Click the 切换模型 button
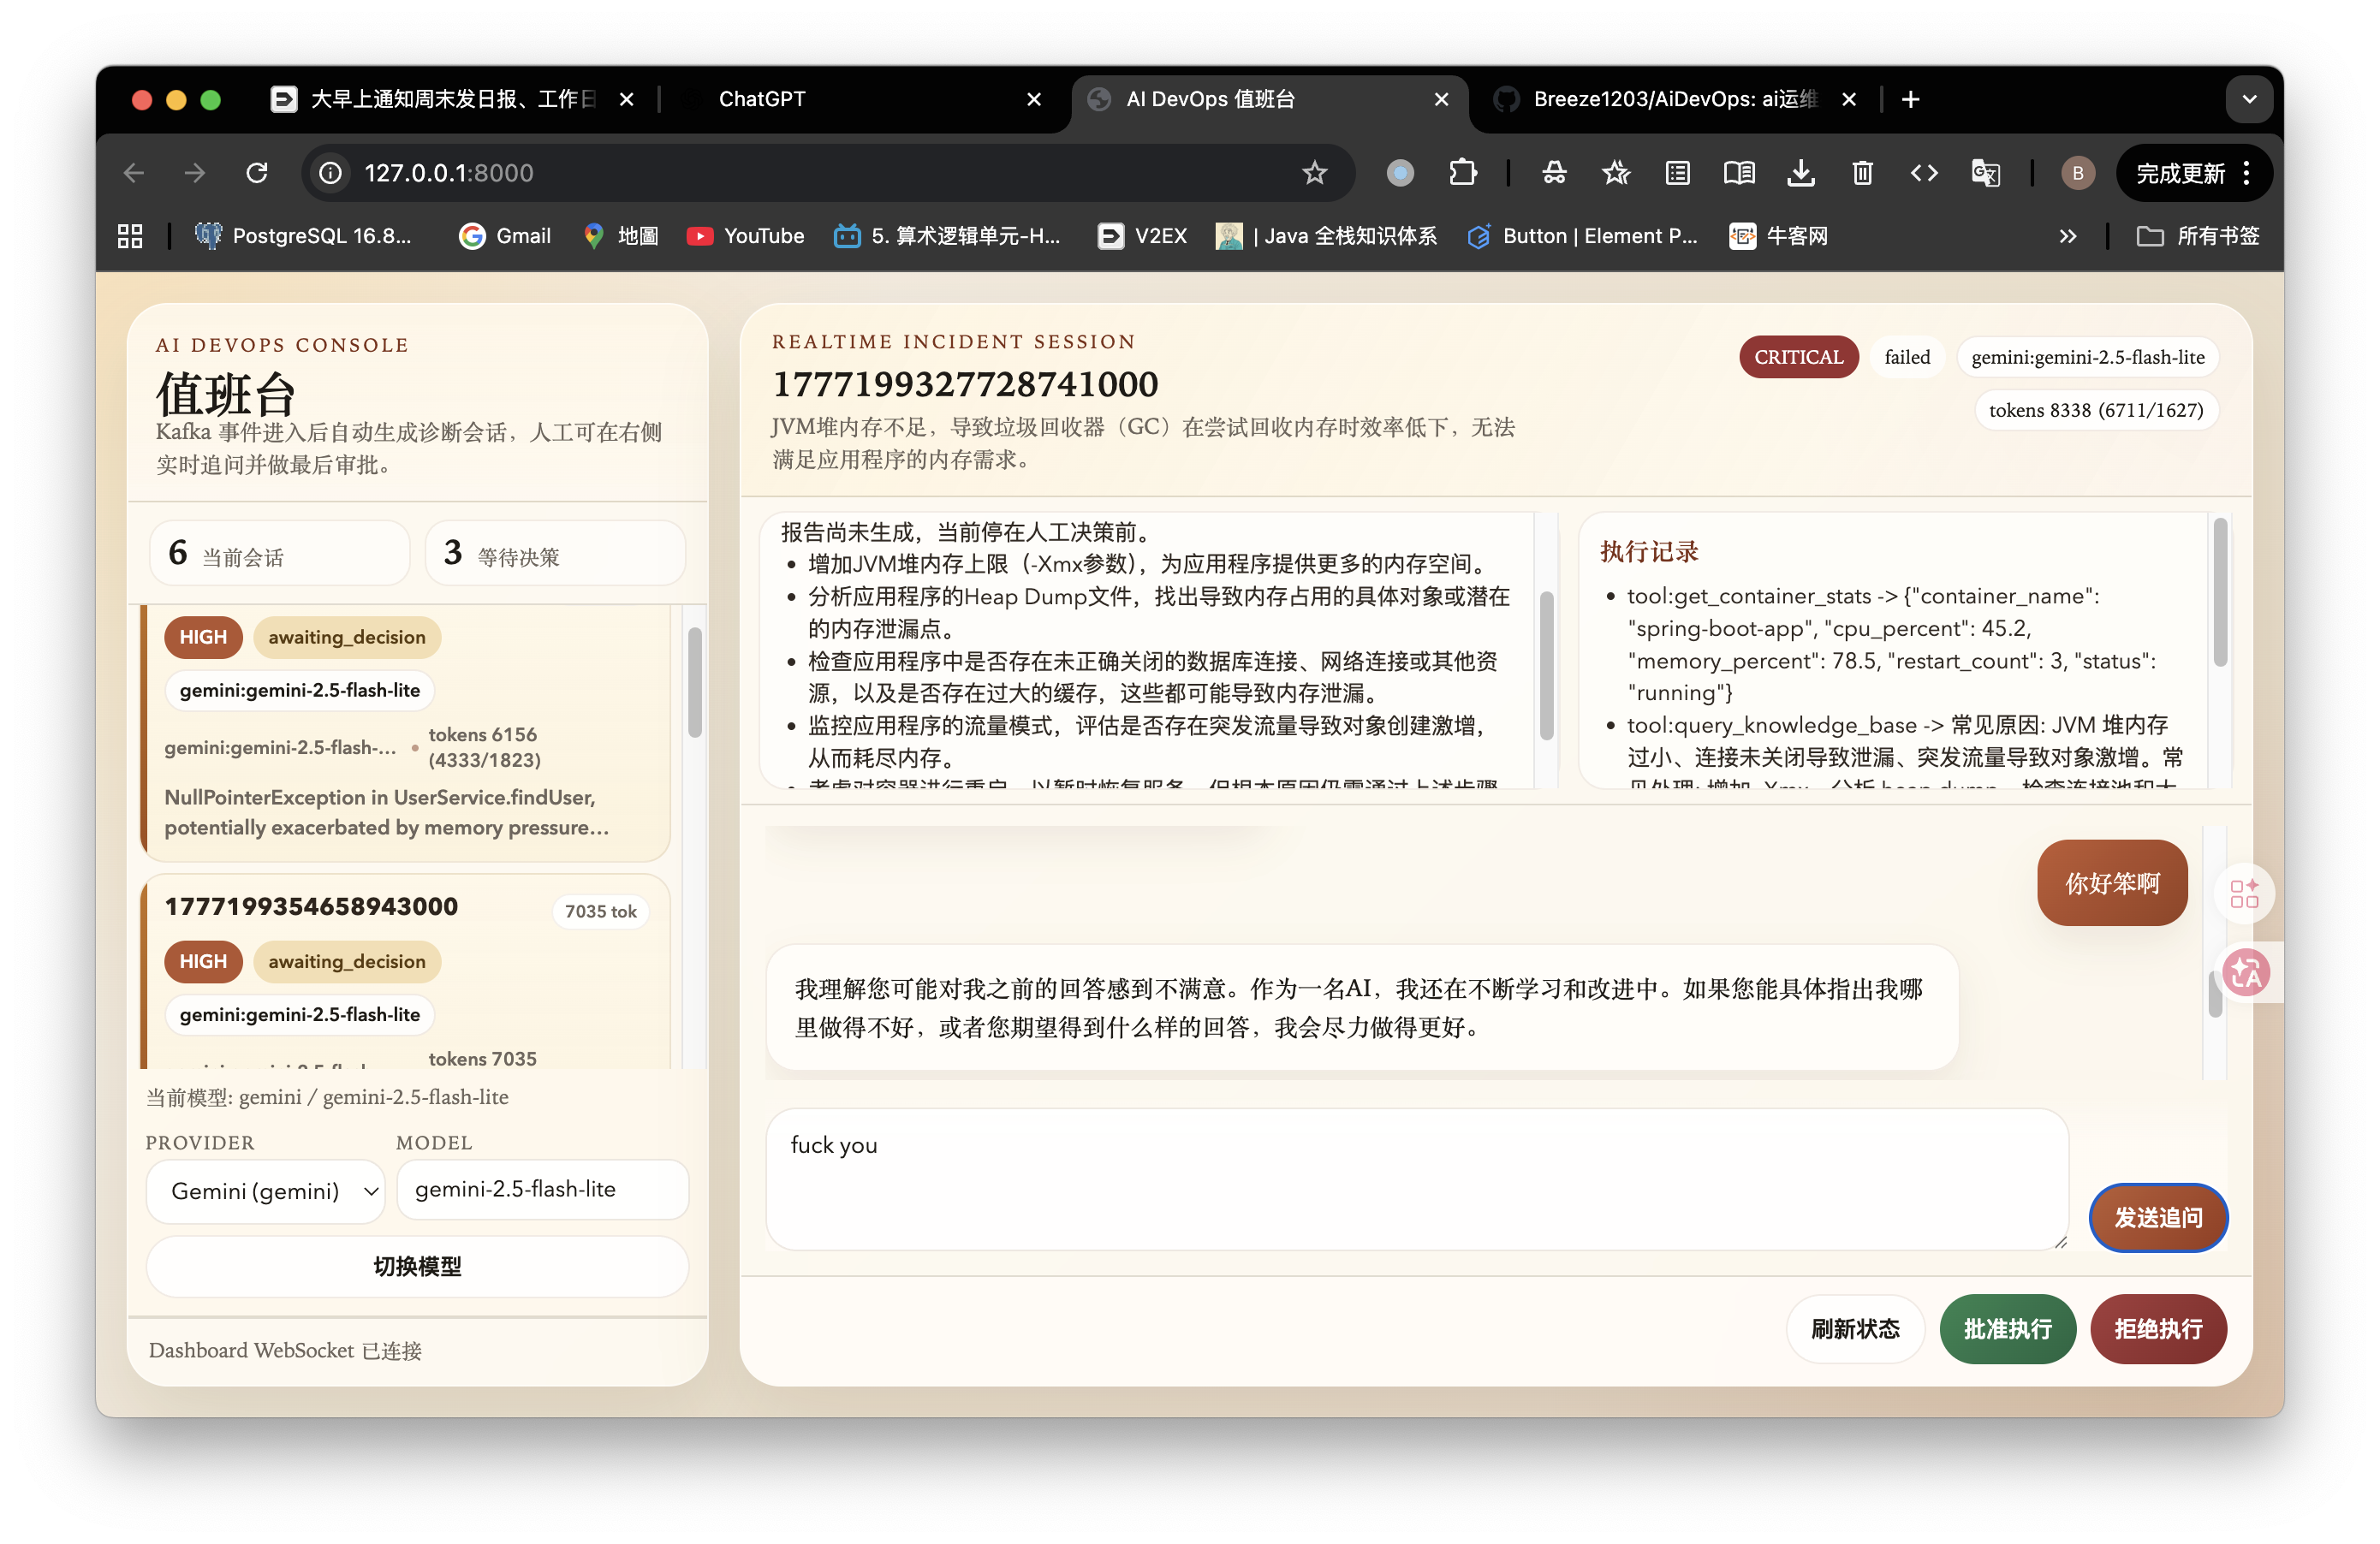Viewport: 2380px width, 1544px height. click(417, 1266)
